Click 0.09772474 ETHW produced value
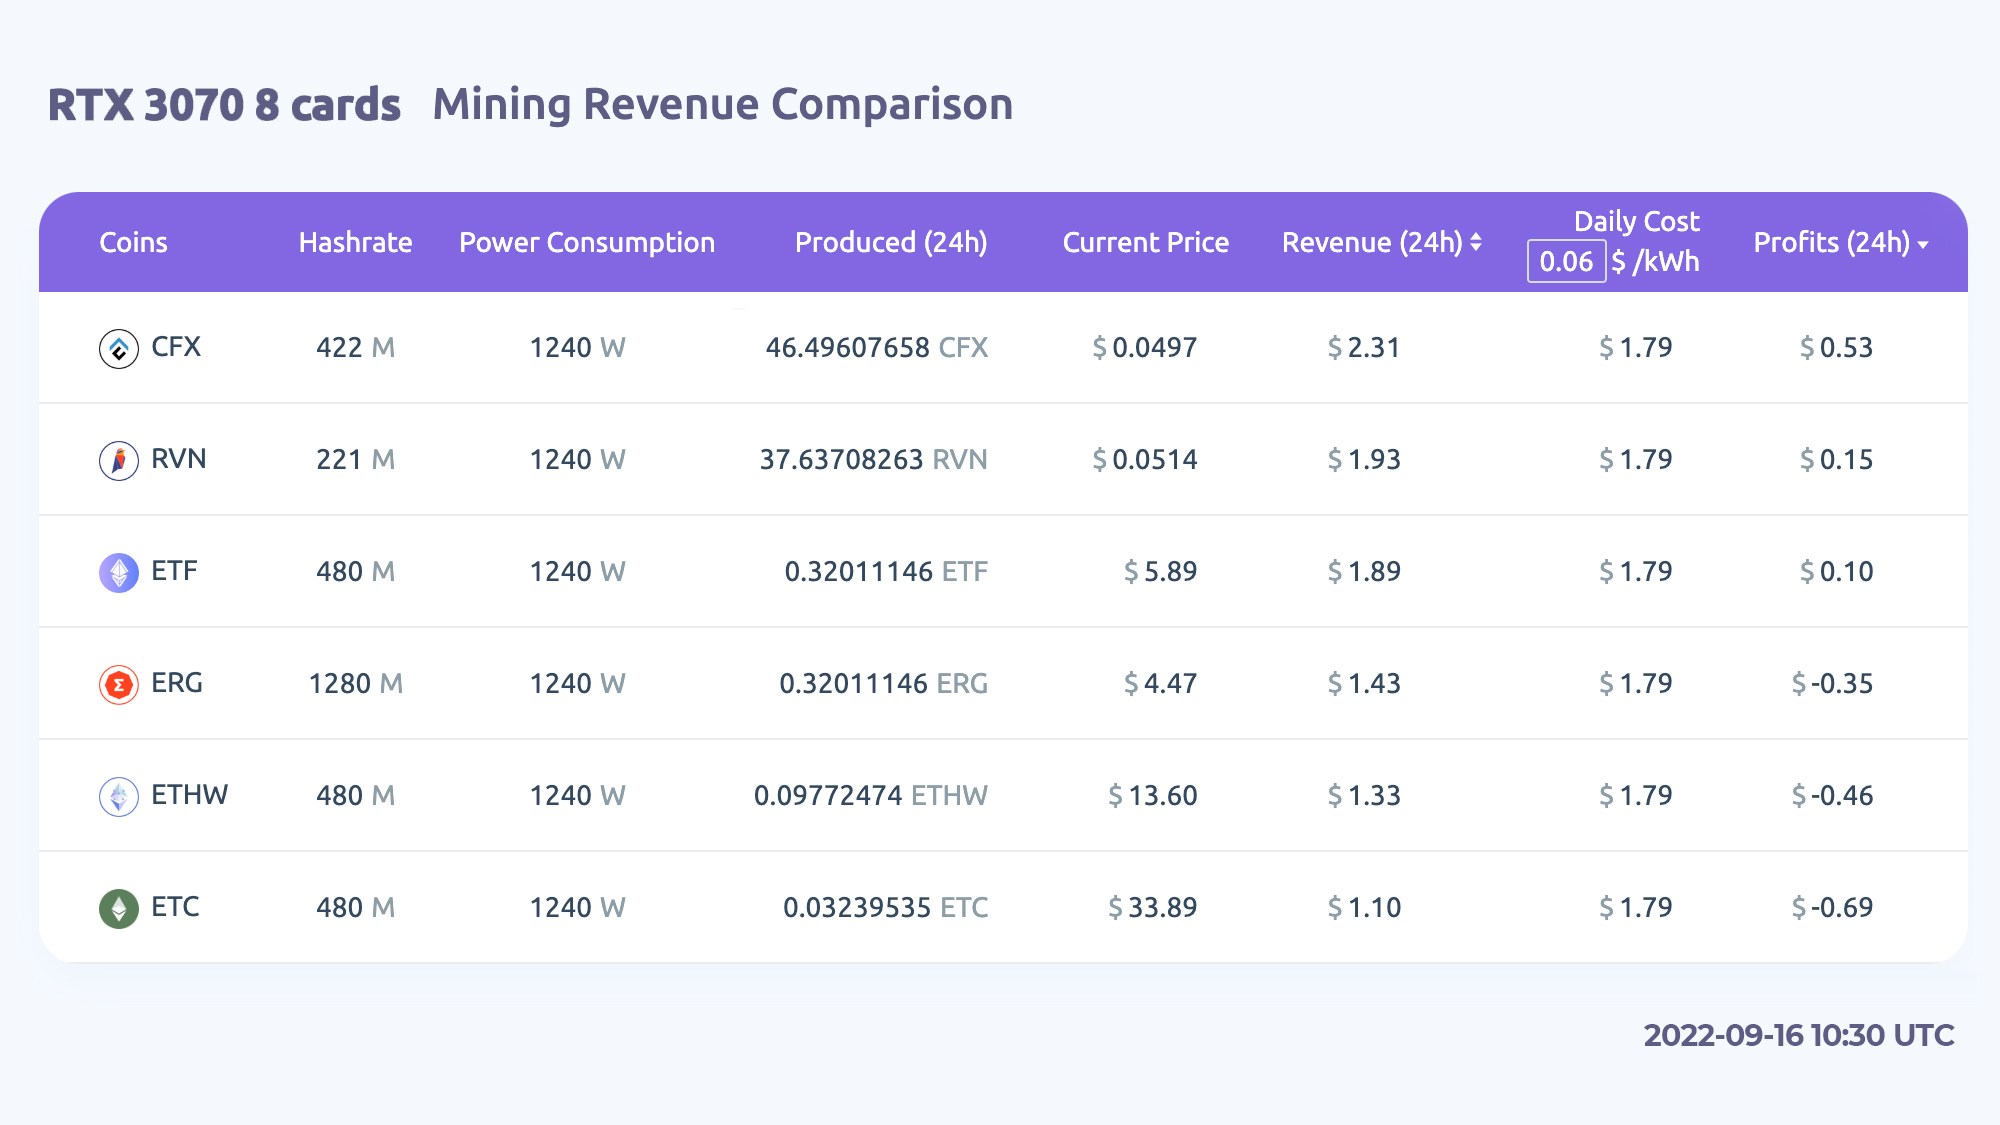The height and width of the screenshot is (1125, 2000). pyautogui.click(x=870, y=795)
